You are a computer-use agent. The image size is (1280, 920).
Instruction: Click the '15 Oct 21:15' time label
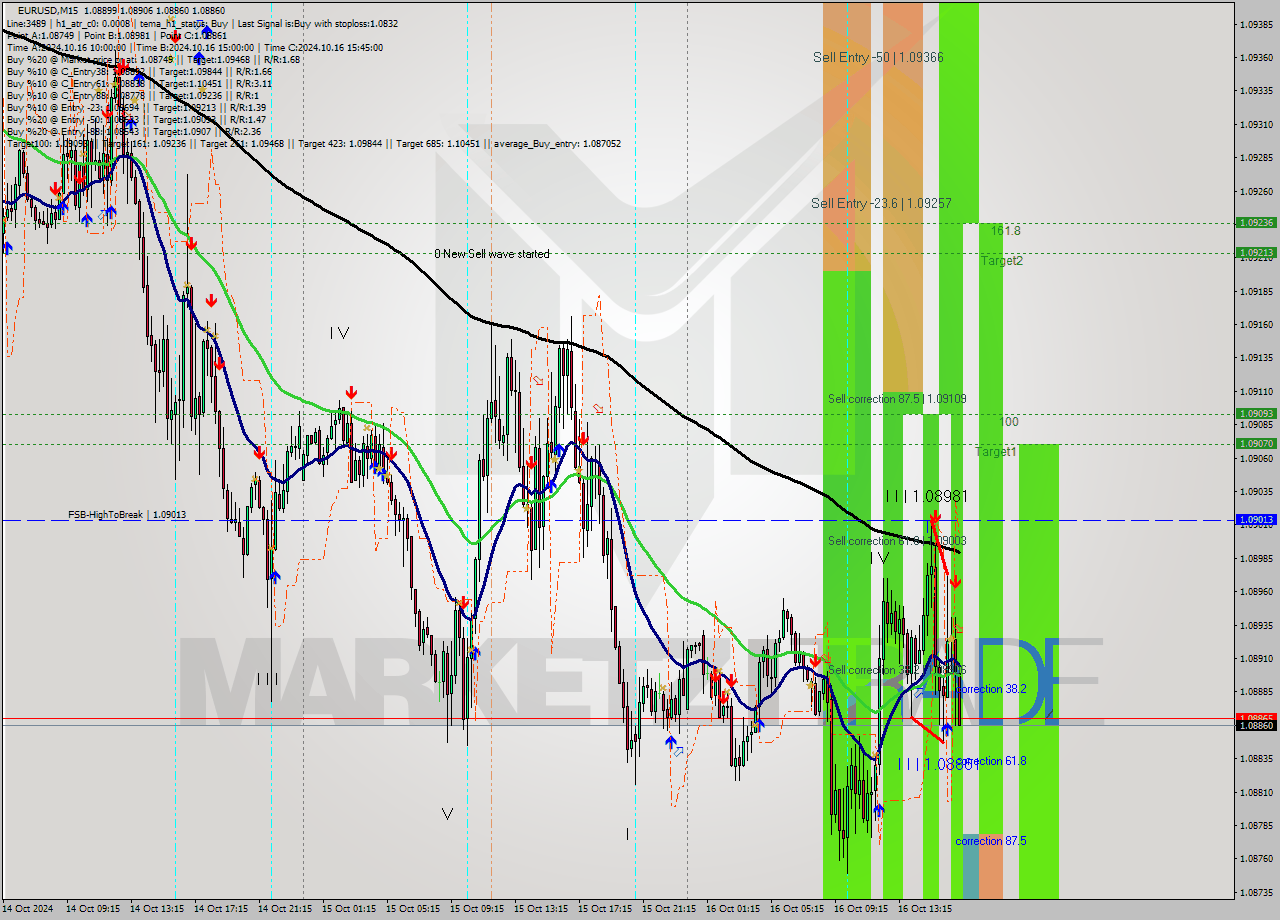(669, 909)
